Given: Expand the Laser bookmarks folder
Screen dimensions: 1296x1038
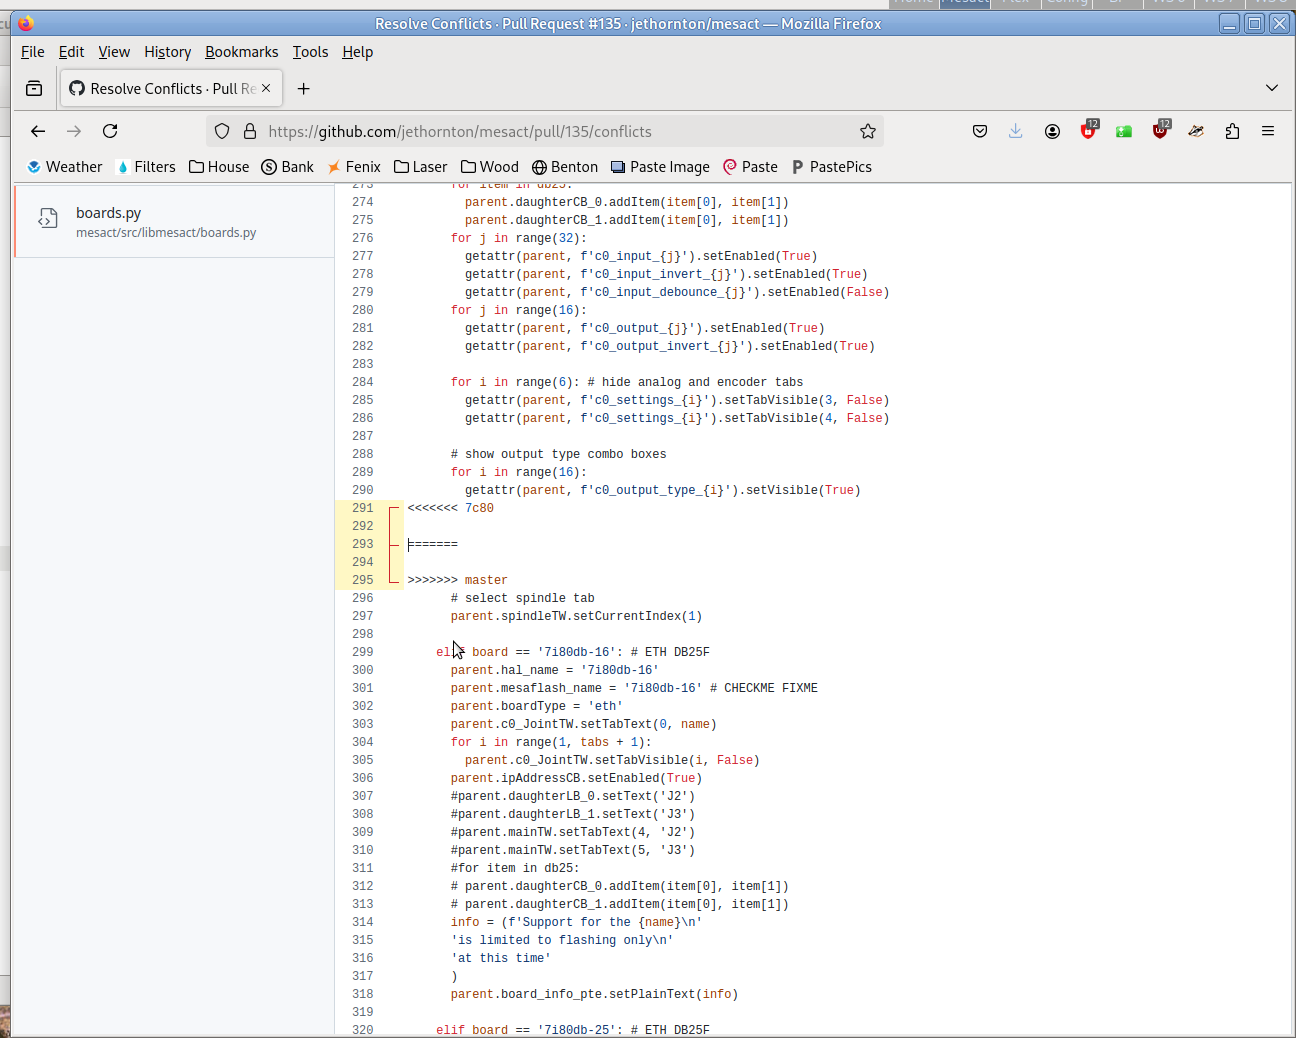Looking at the screenshot, I should [x=421, y=167].
